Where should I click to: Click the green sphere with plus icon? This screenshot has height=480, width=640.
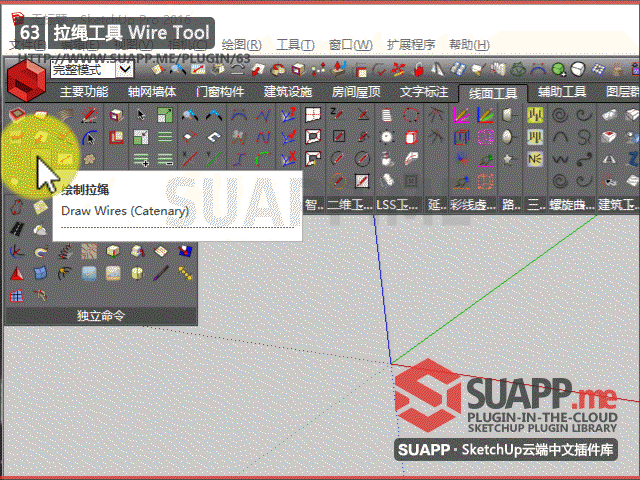[x=559, y=69]
